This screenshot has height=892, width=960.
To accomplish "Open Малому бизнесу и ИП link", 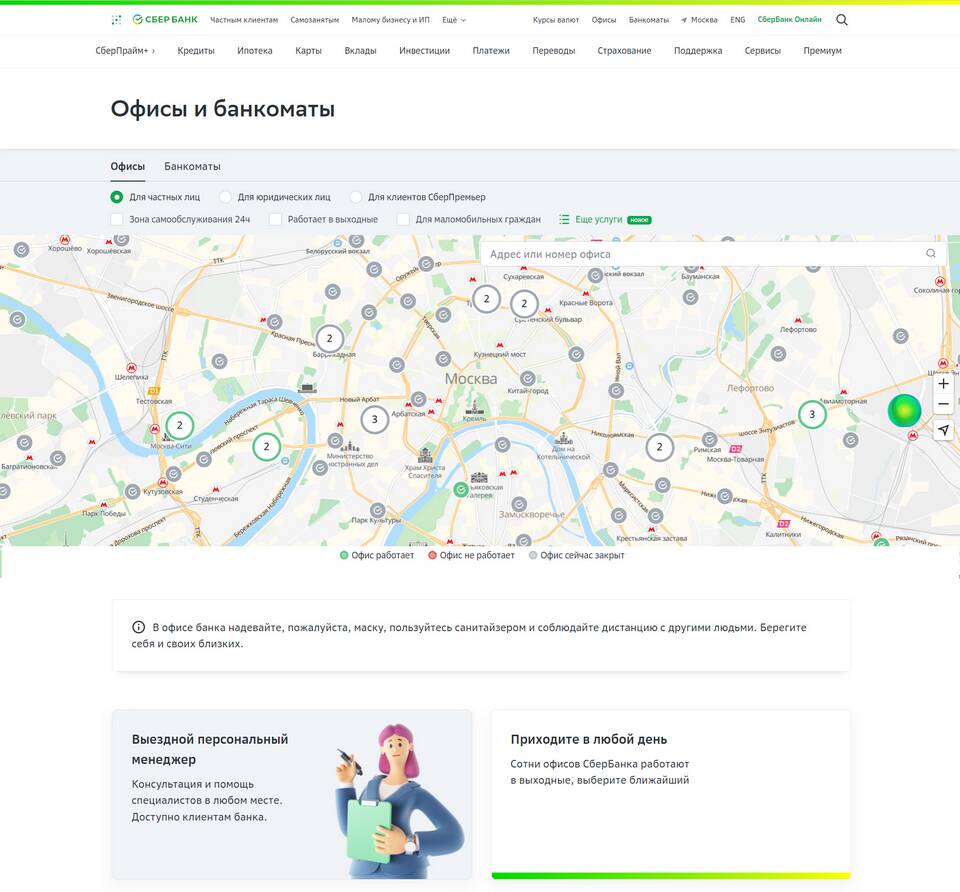I will click(391, 20).
